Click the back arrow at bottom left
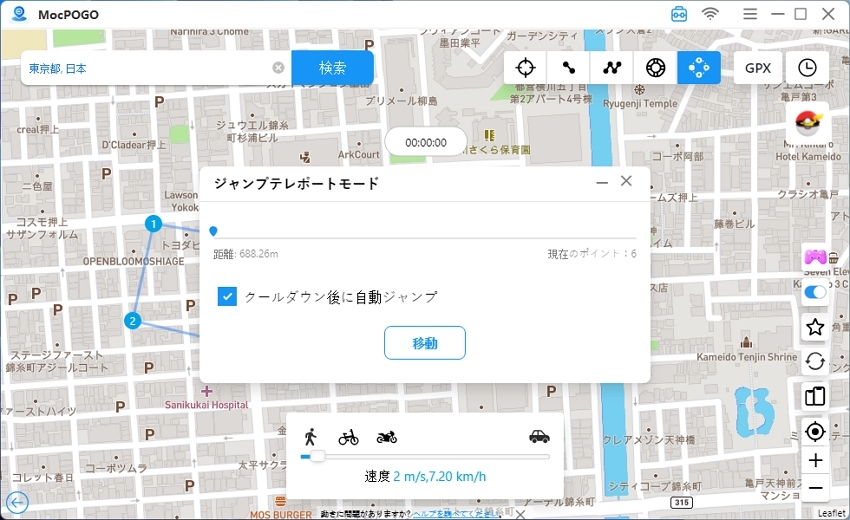Viewport: 850px width, 520px height. tap(17, 503)
